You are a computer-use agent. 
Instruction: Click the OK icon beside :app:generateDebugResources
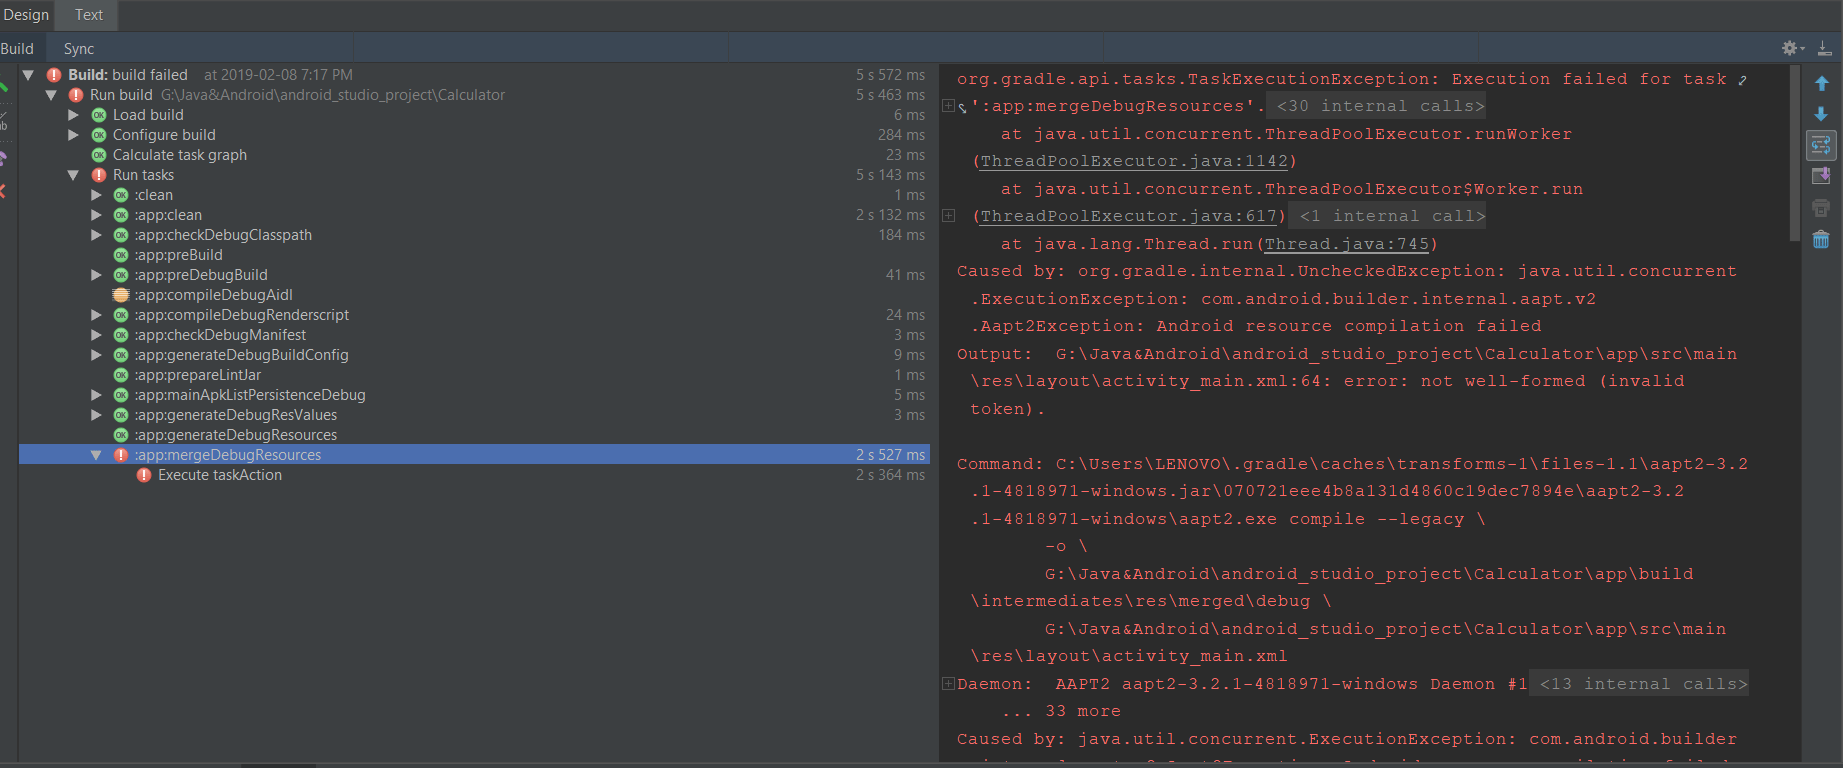(121, 435)
